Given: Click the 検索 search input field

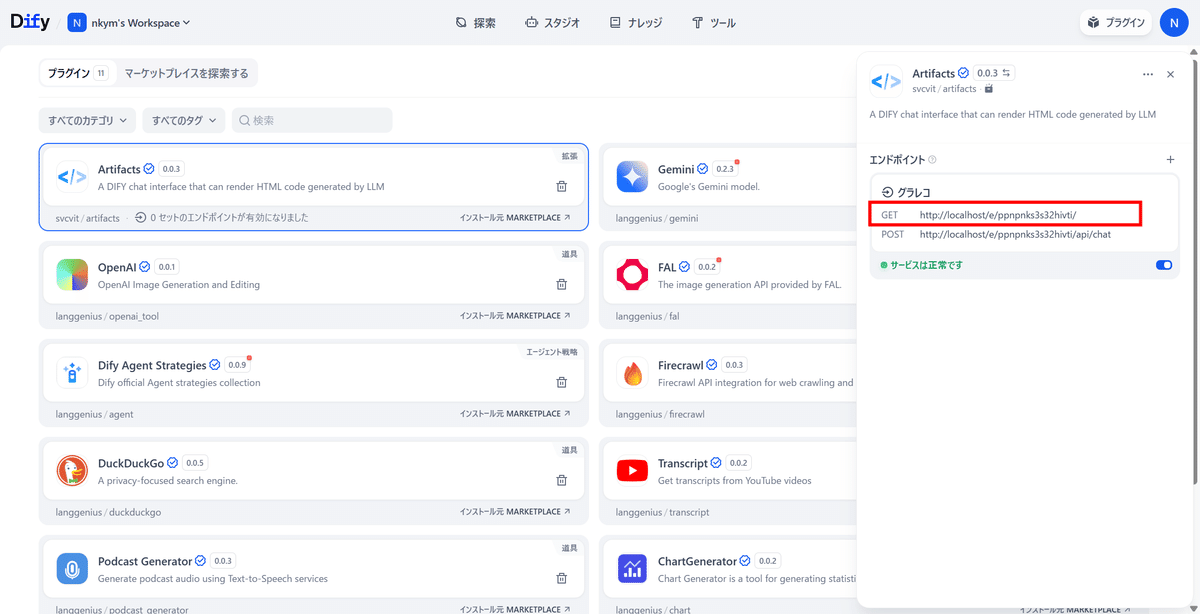Looking at the screenshot, I should tap(312, 119).
